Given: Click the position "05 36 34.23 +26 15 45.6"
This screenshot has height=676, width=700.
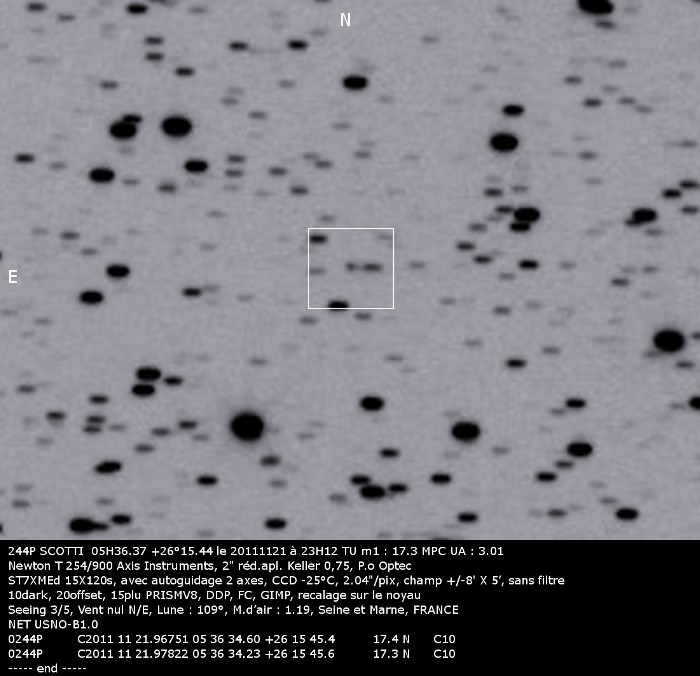Looking at the screenshot, I should 263,654.
